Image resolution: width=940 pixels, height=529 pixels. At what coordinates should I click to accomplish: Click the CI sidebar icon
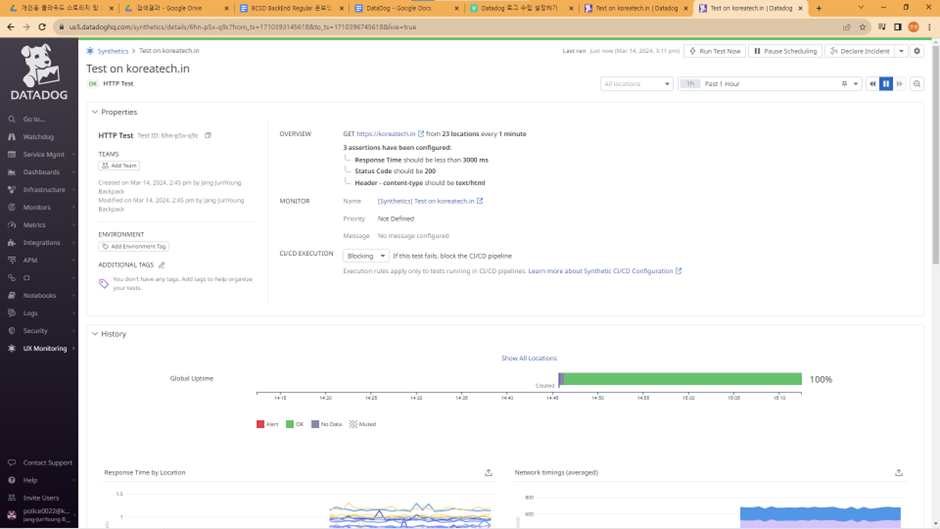tap(11, 278)
